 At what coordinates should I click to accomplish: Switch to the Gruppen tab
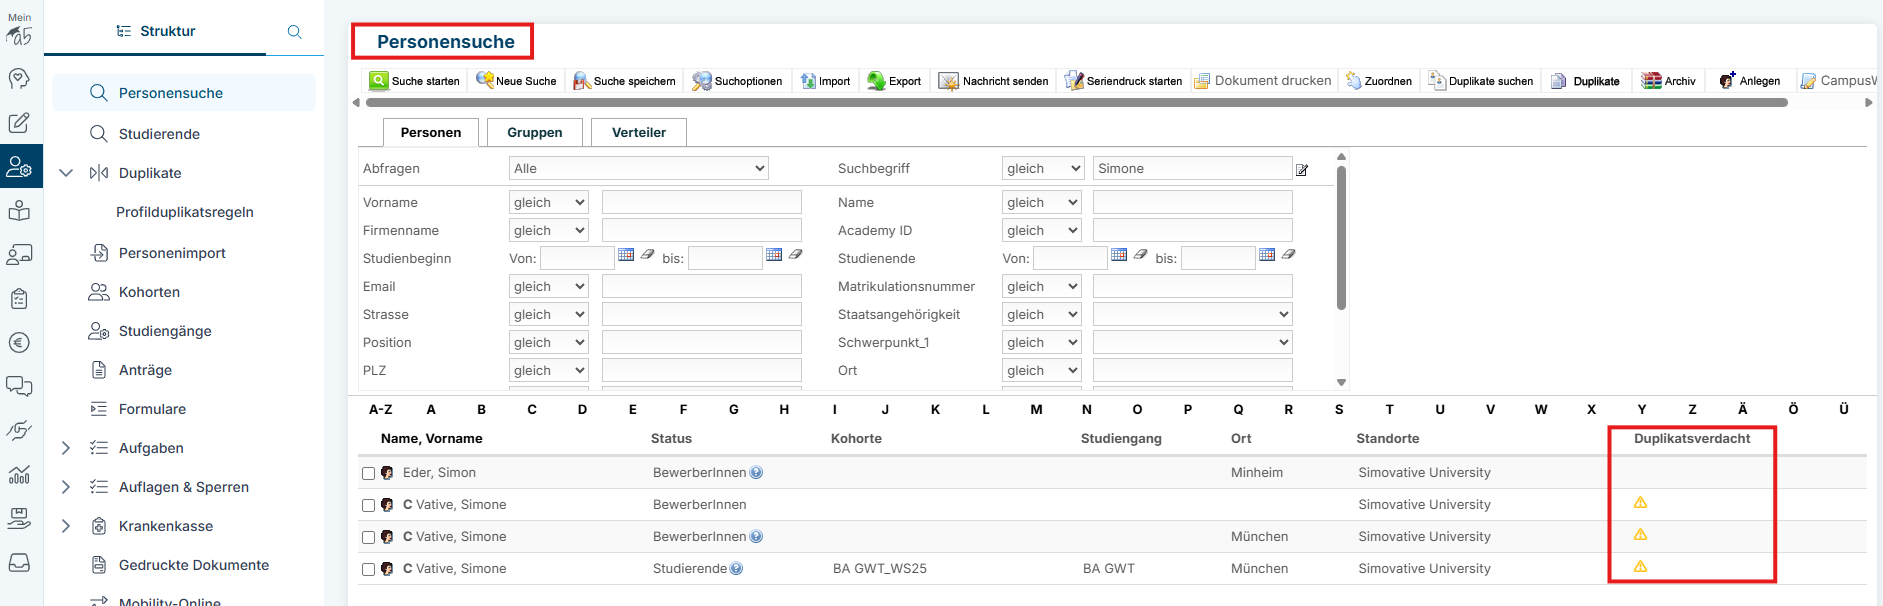pyautogui.click(x=534, y=132)
